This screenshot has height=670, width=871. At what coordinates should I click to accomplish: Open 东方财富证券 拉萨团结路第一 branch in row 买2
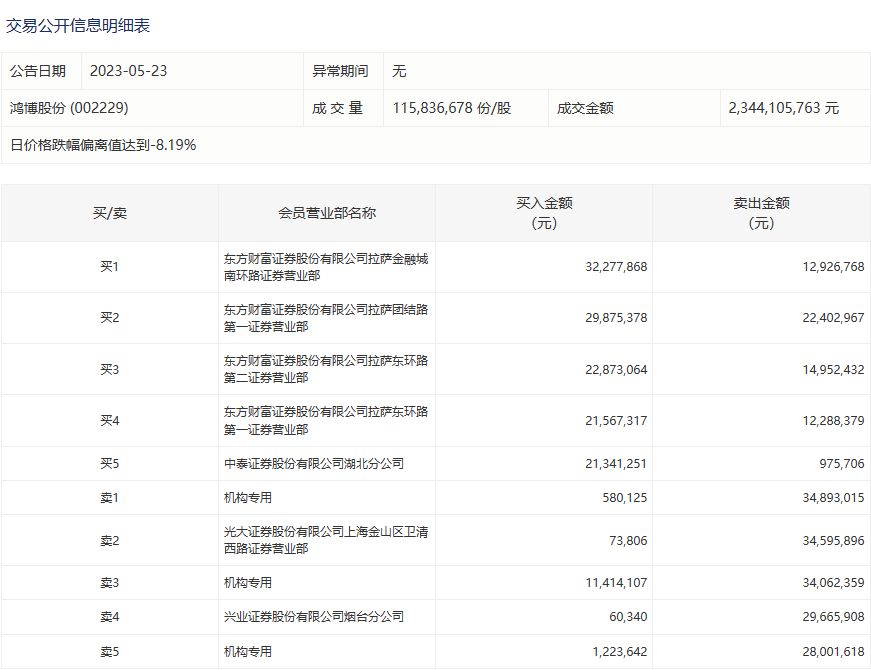[x=326, y=318]
